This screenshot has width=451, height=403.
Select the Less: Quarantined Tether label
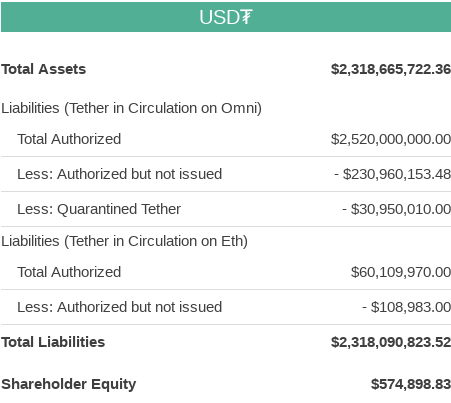click(99, 209)
